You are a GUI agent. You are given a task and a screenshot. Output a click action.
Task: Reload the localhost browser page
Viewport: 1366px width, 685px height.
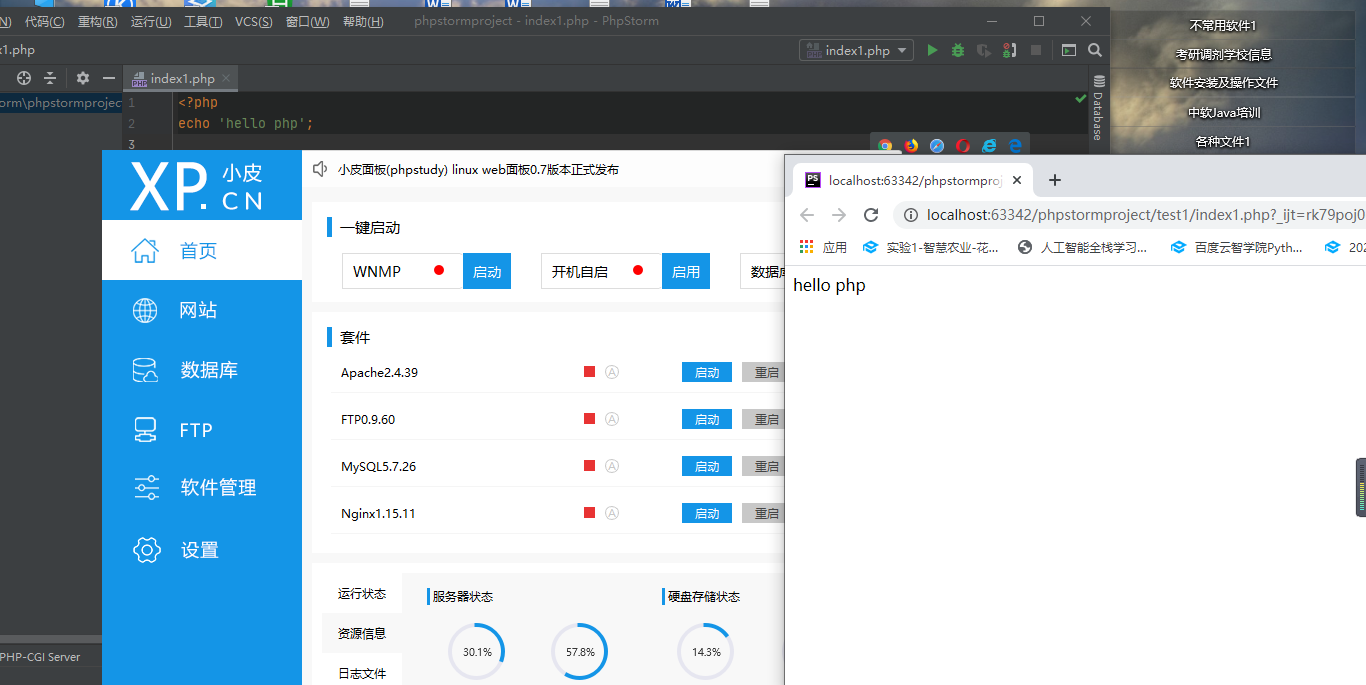coord(871,215)
